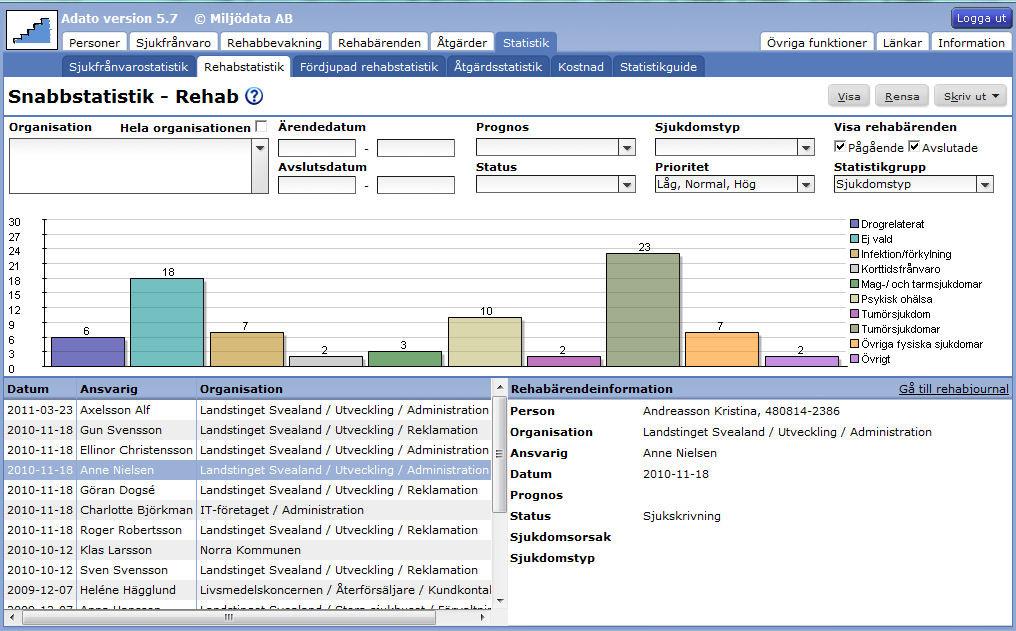Click the Ej vald legend color swatch
The width and height of the screenshot is (1016, 631).
[854, 238]
